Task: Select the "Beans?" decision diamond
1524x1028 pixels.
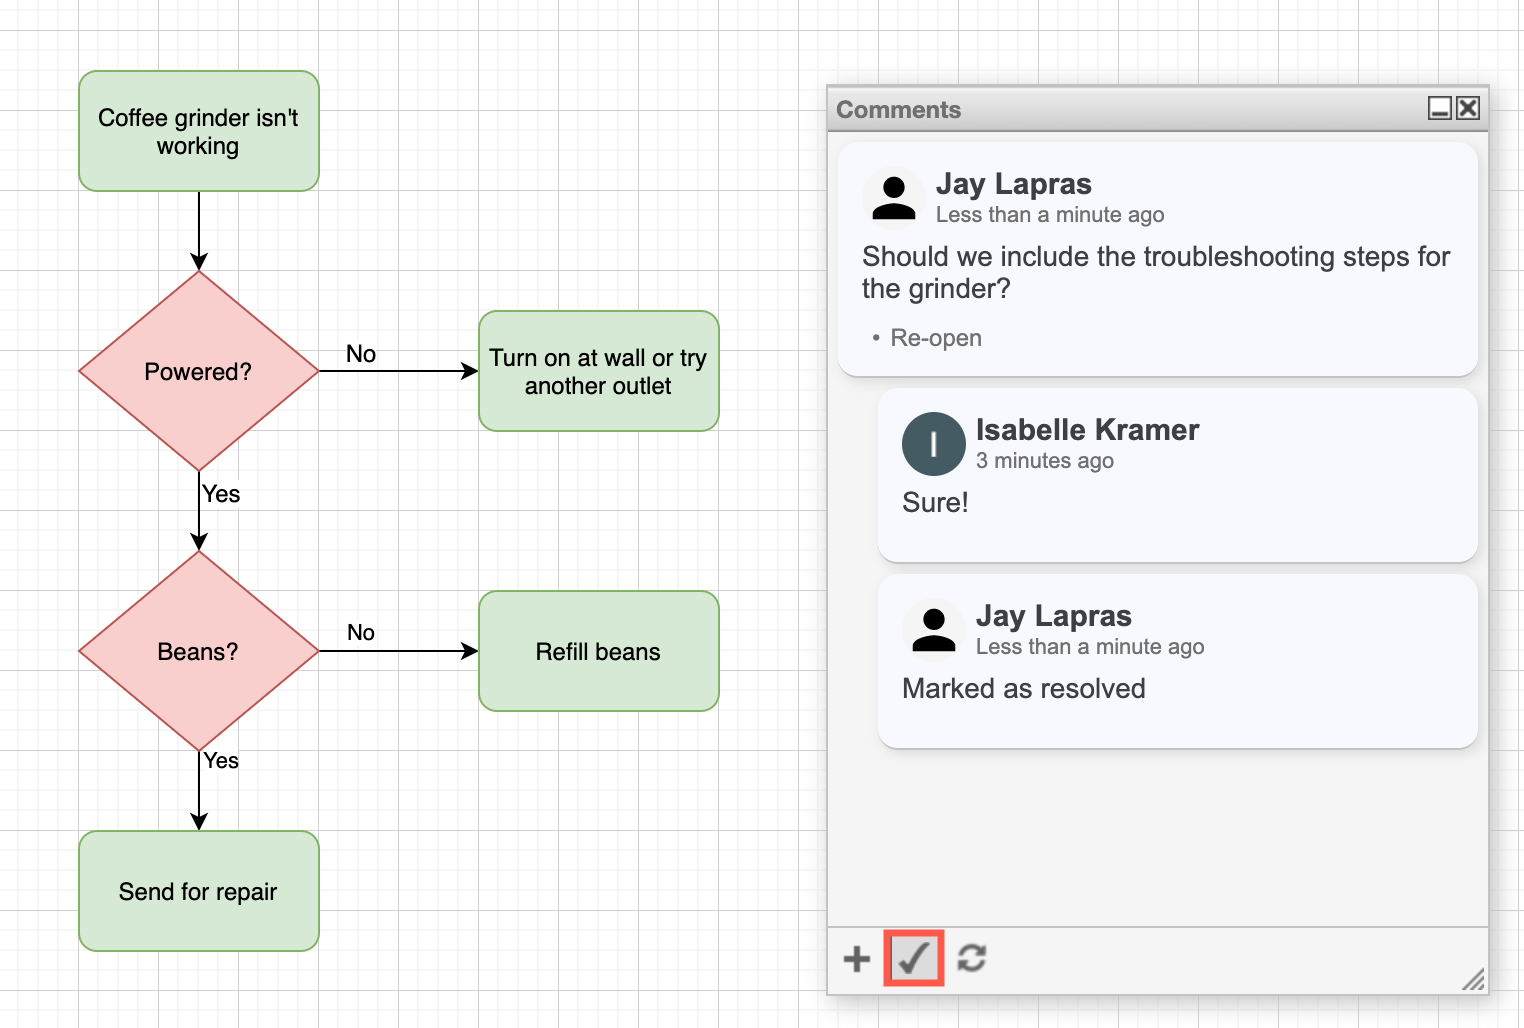Action: pos(198,651)
